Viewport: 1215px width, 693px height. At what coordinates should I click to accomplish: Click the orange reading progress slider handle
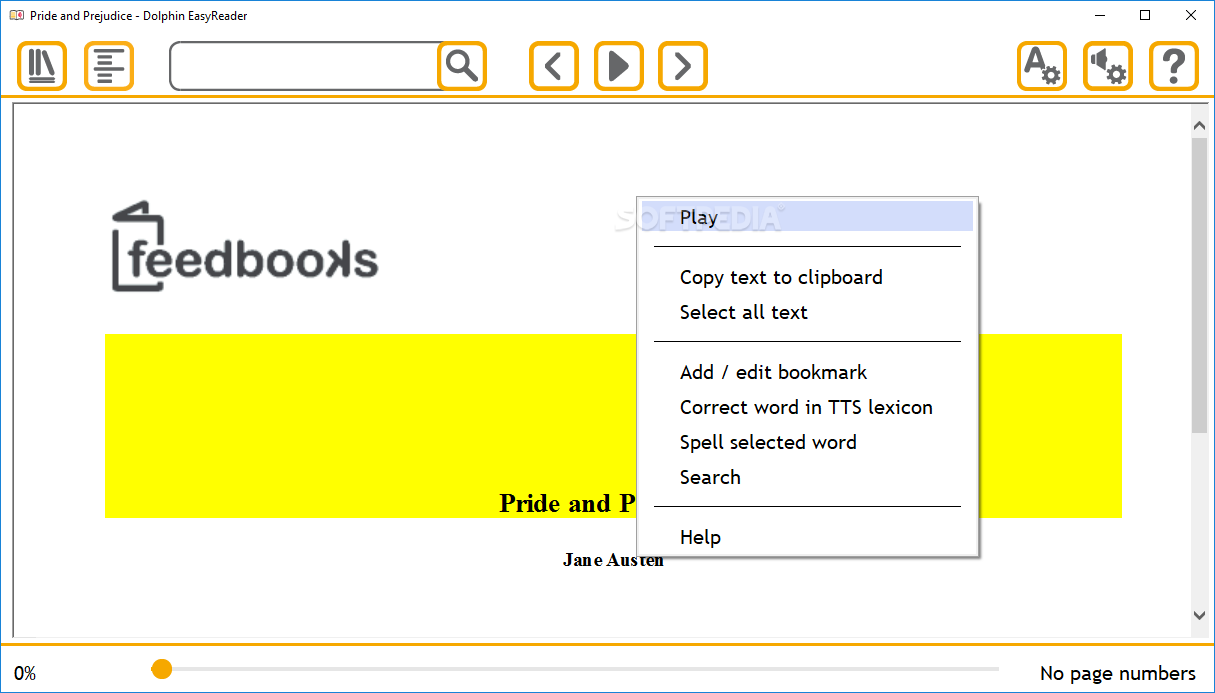pyautogui.click(x=162, y=669)
